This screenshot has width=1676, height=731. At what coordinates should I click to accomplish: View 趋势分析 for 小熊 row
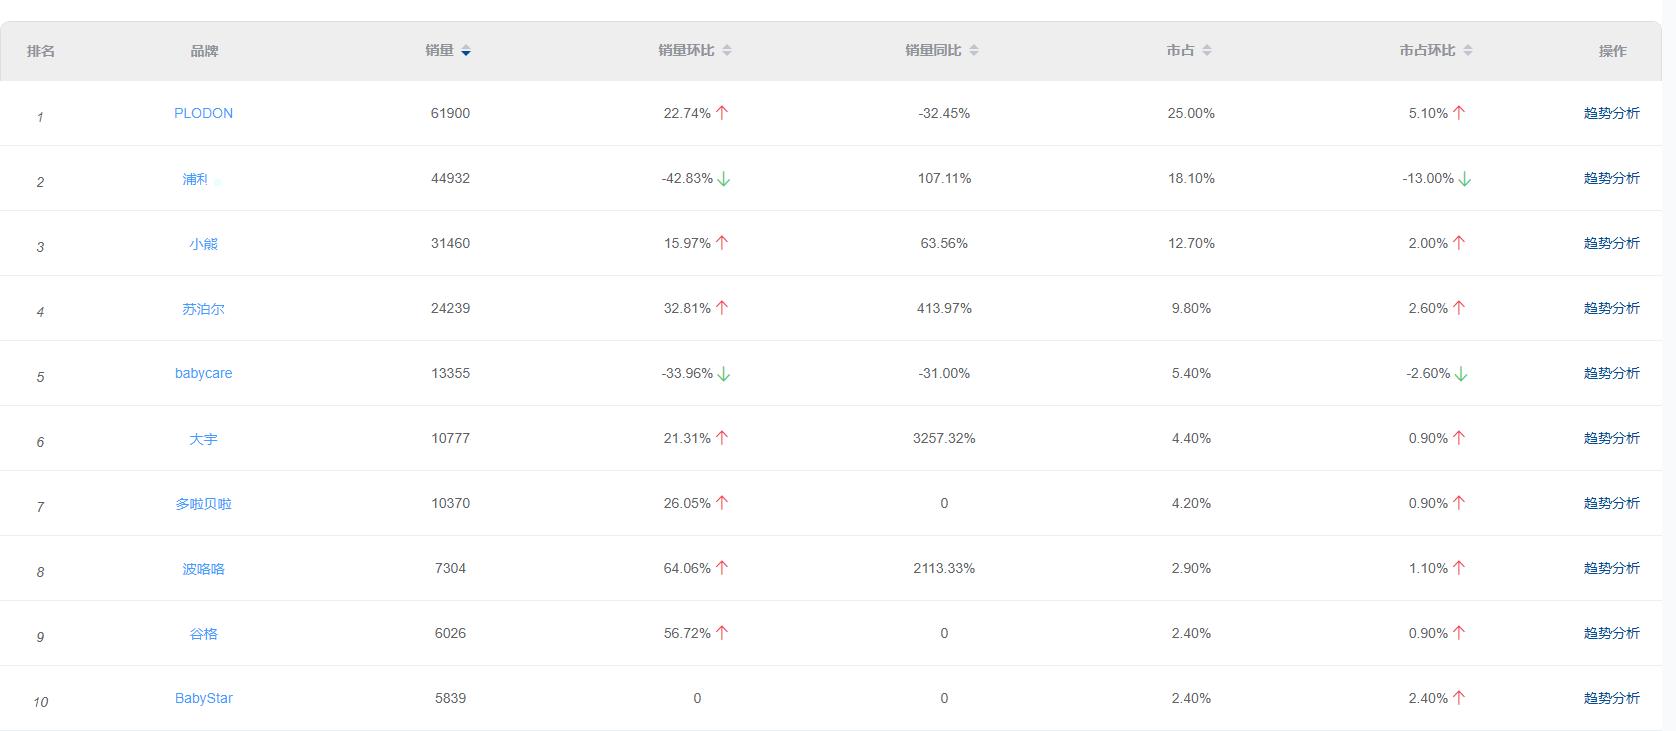(1611, 243)
